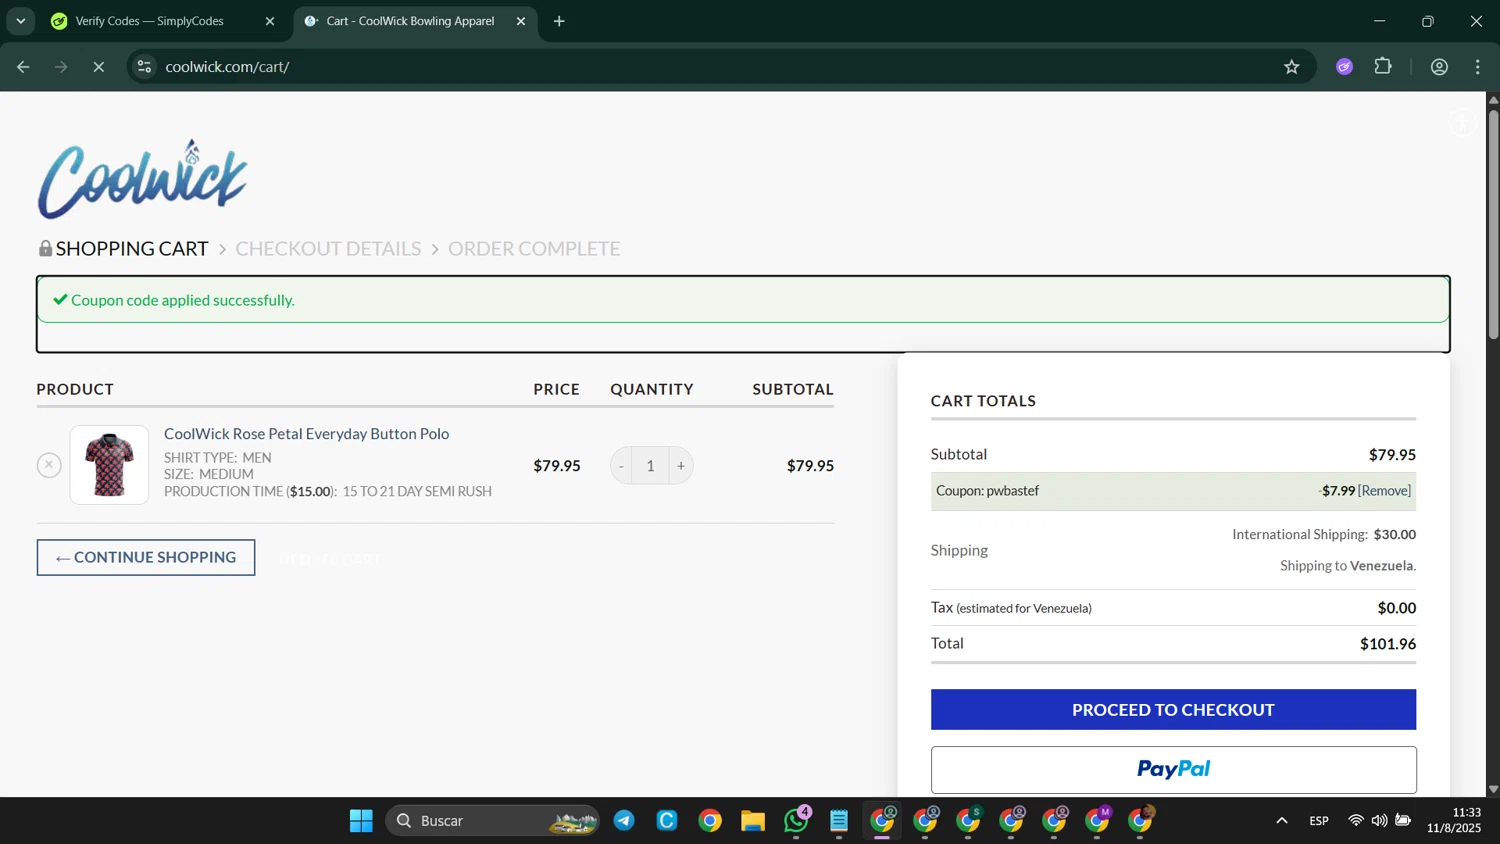
Task: Open the purple extension in Chrome toolbar
Action: (x=1345, y=67)
